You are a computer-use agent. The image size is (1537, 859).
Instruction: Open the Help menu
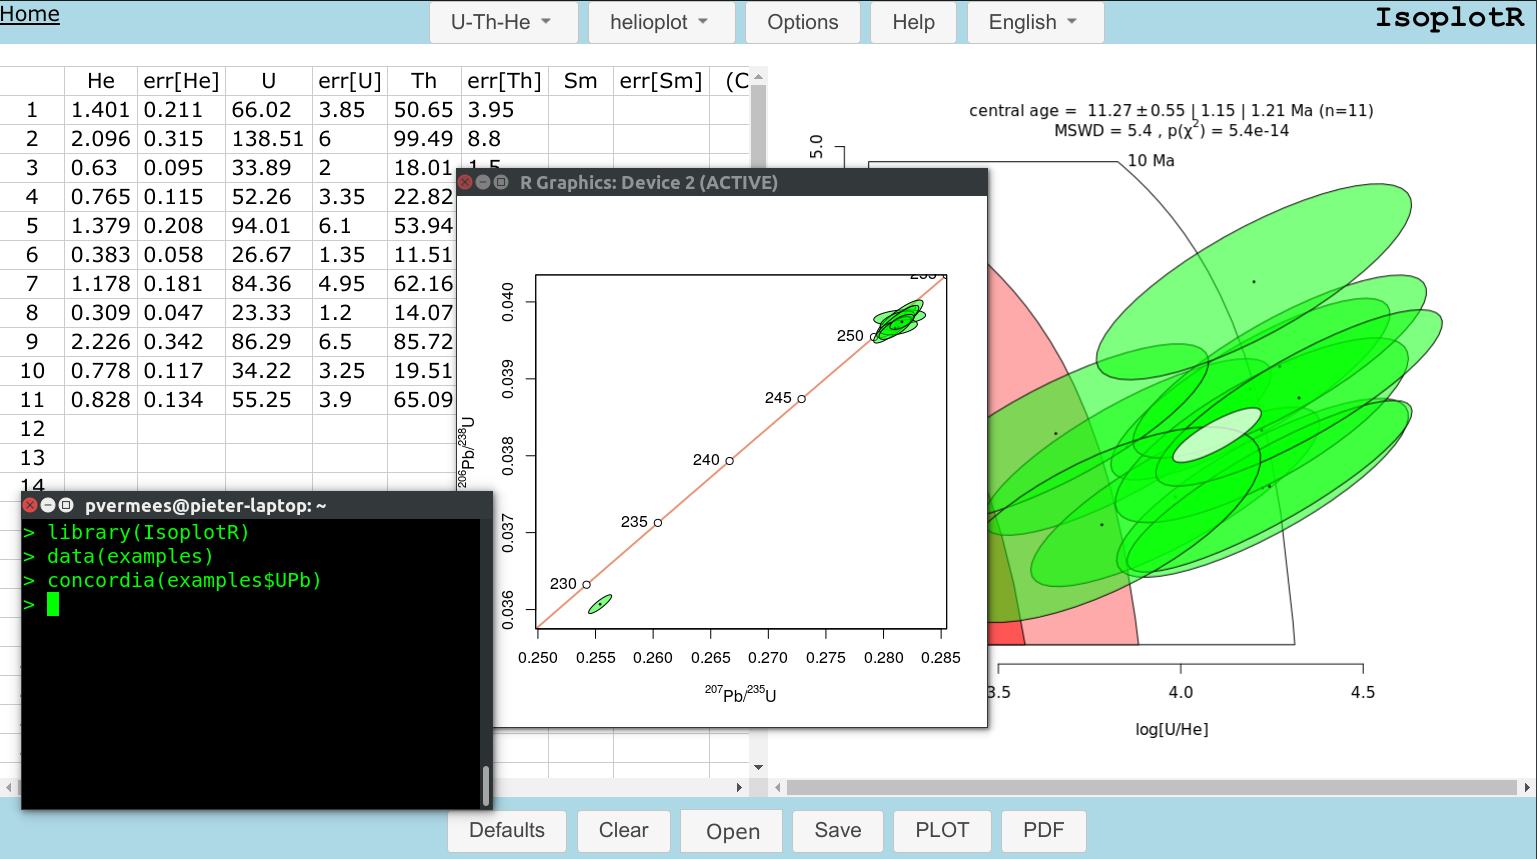point(913,22)
